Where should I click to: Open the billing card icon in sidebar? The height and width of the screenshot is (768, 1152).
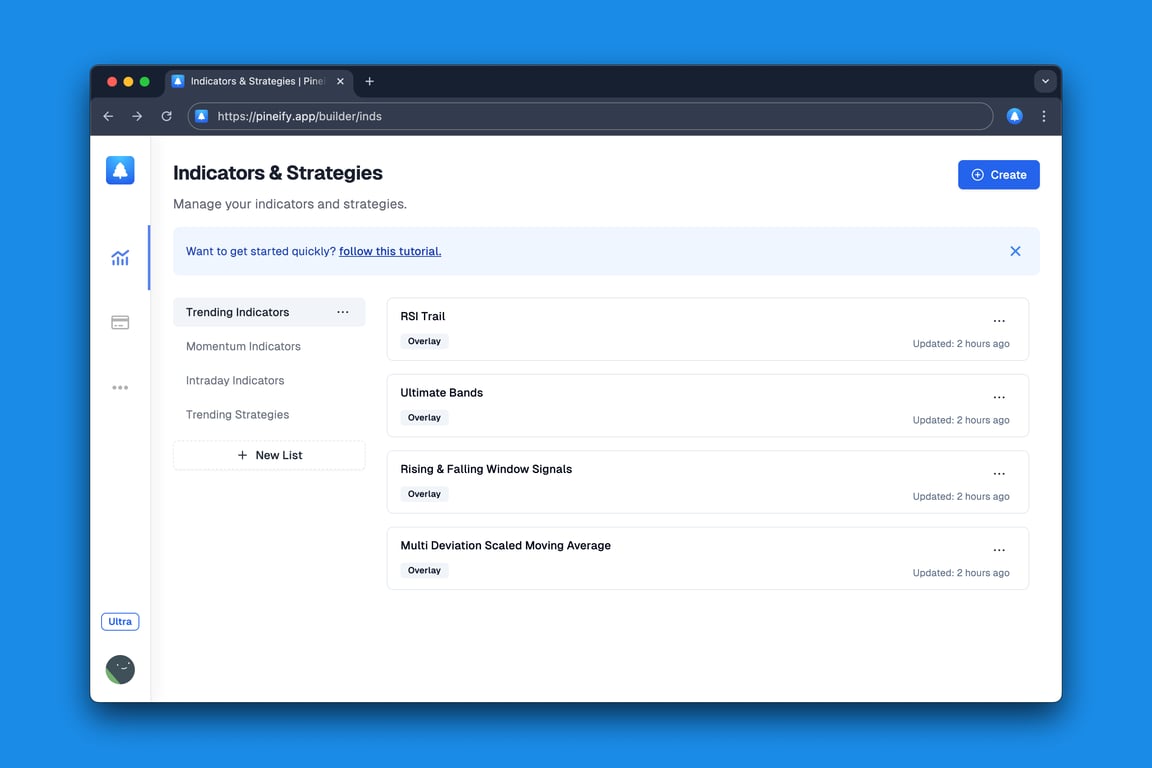pyautogui.click(x=120, y=322)
